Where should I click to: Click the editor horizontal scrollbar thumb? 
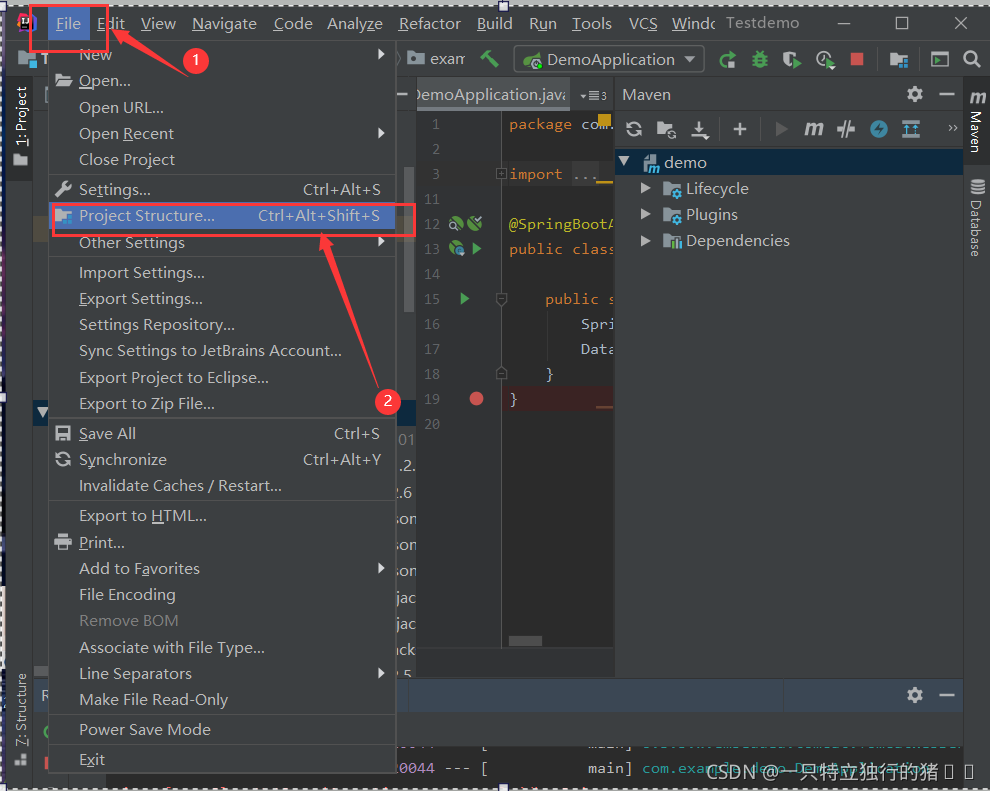525,641
